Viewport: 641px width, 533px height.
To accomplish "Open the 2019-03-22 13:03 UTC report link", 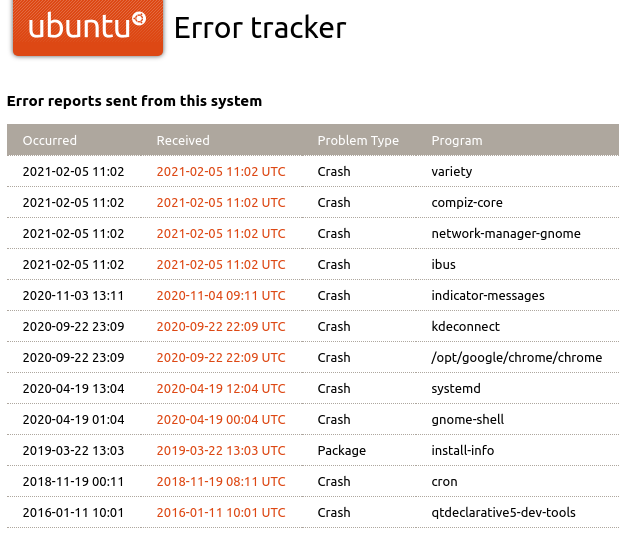I will [221, 450].
